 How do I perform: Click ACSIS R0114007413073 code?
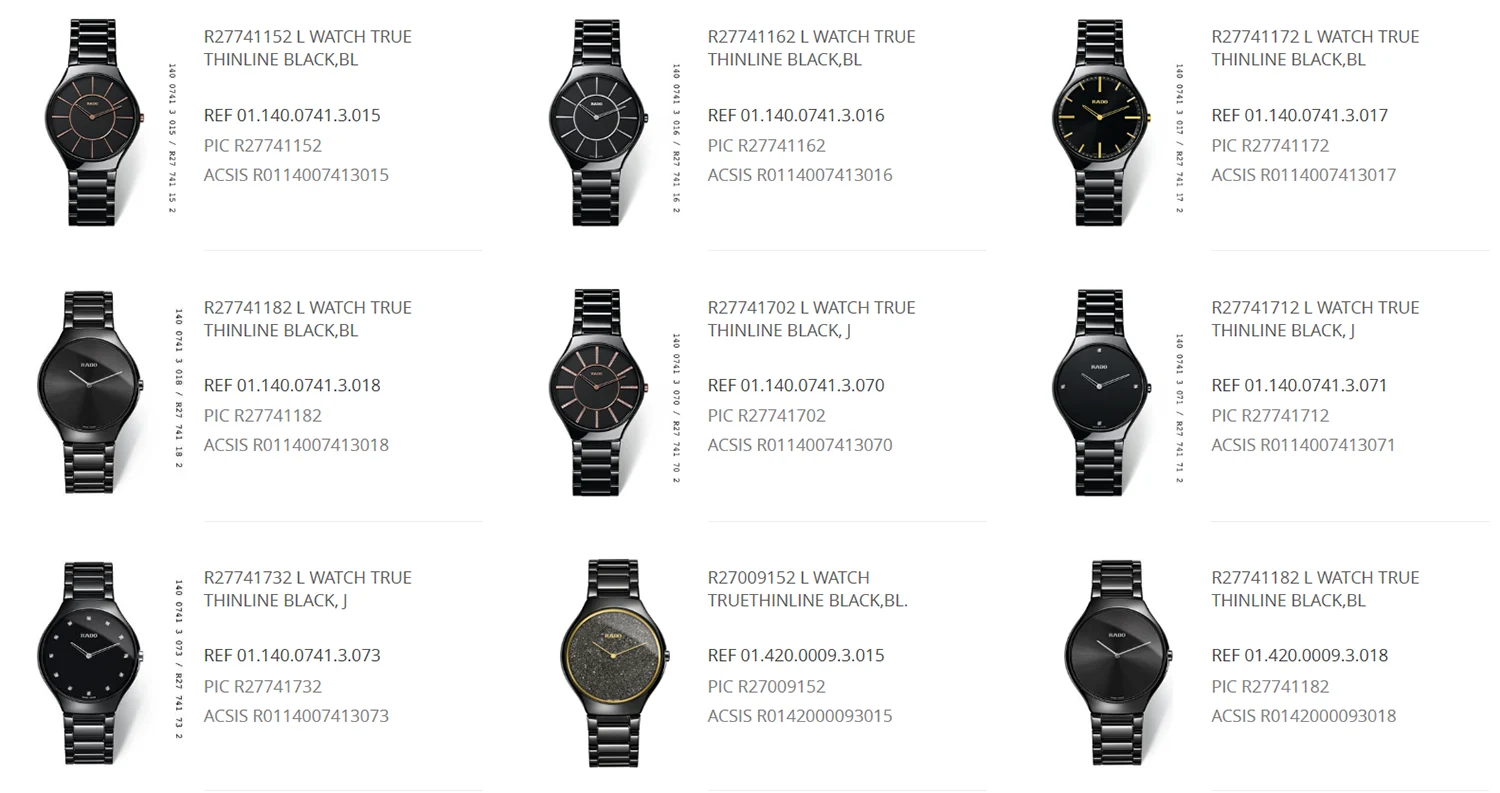(x=296, y=716)
